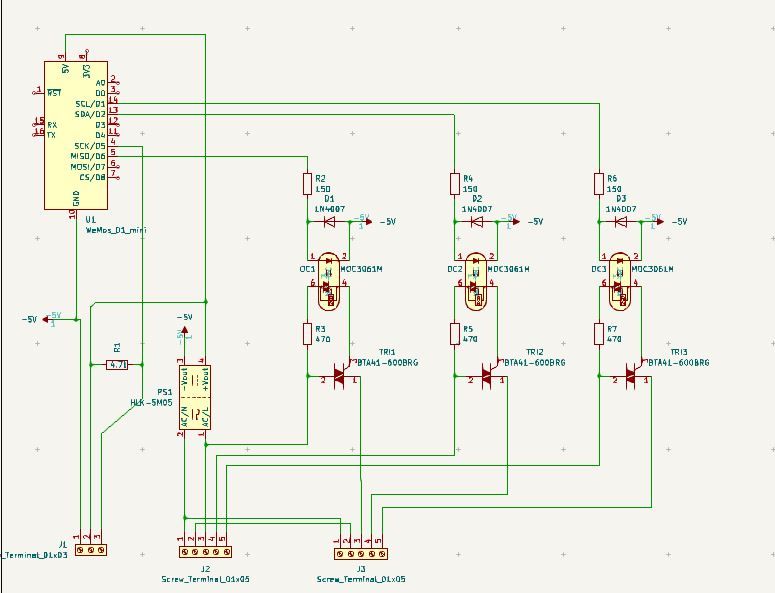Select optocoupler OC3 symbol
Screen dimensions: 775x593
[620, 282]
